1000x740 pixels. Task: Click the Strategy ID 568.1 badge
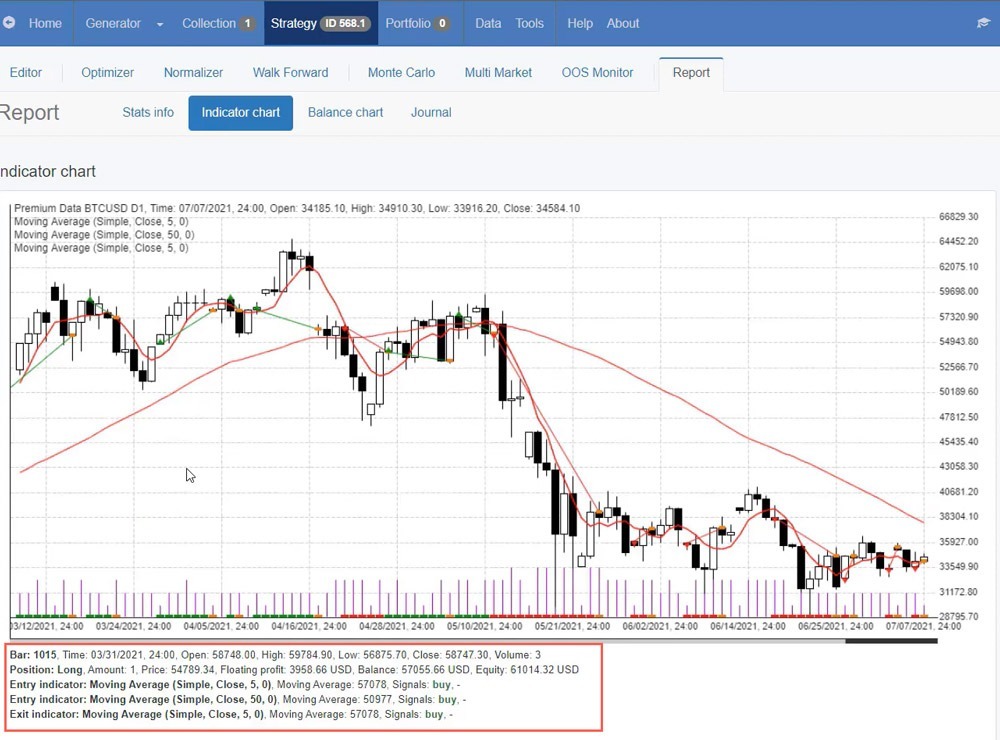[x=344, y=22]
